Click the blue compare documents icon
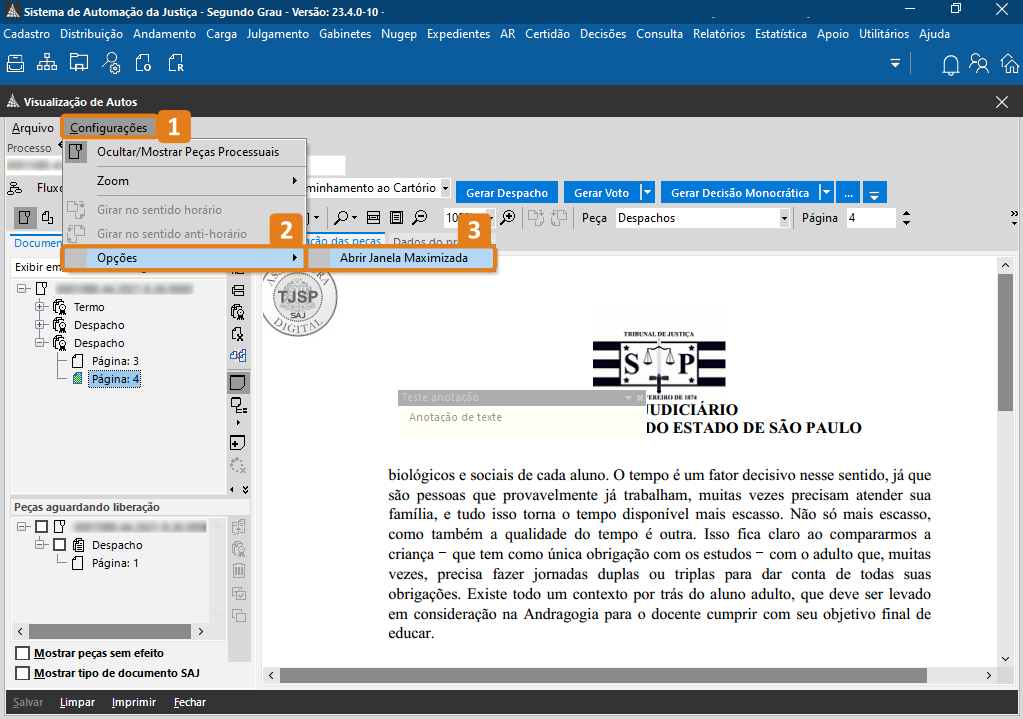Screen dimensions: 1023x719 pos(238,356)
